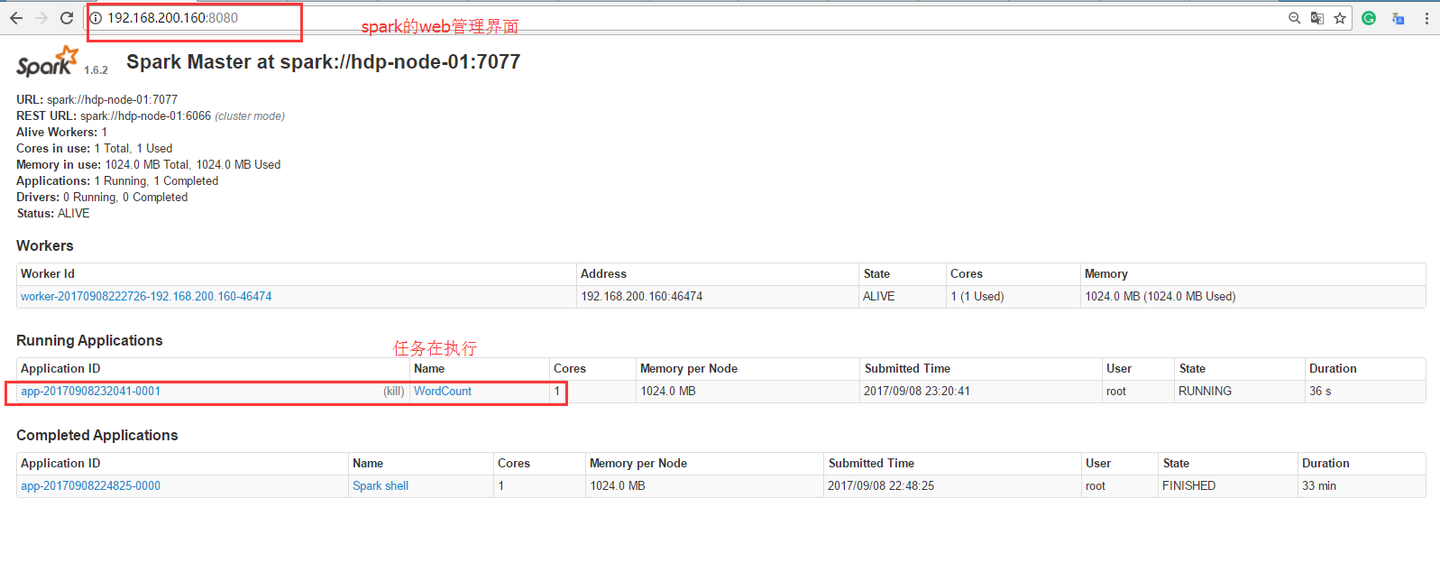Open site info icon in address bar

[x=96, y=18]
